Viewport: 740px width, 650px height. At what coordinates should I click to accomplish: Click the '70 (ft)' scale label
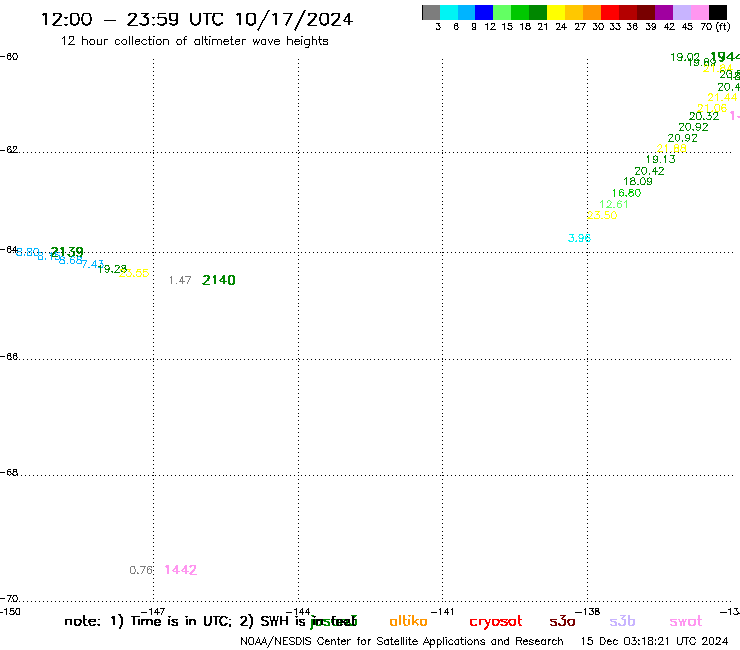pos(715,27)
